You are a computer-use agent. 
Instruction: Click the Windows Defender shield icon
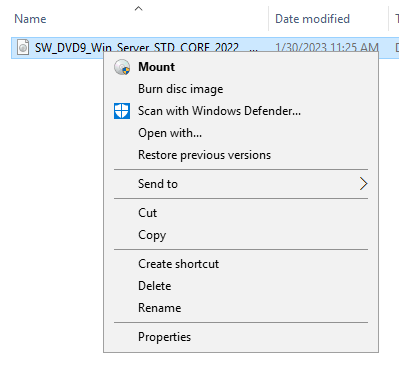tap(122, 111)
